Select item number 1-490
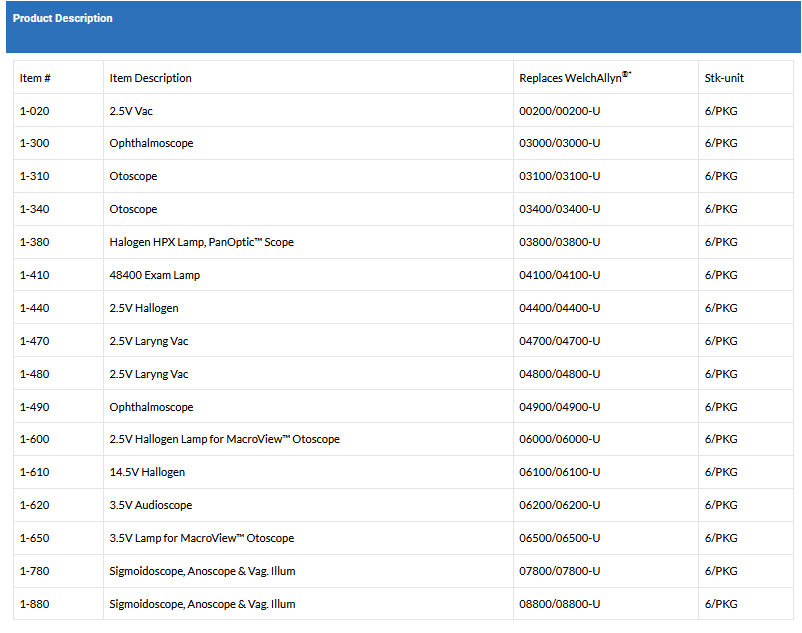 pos(34,407)
